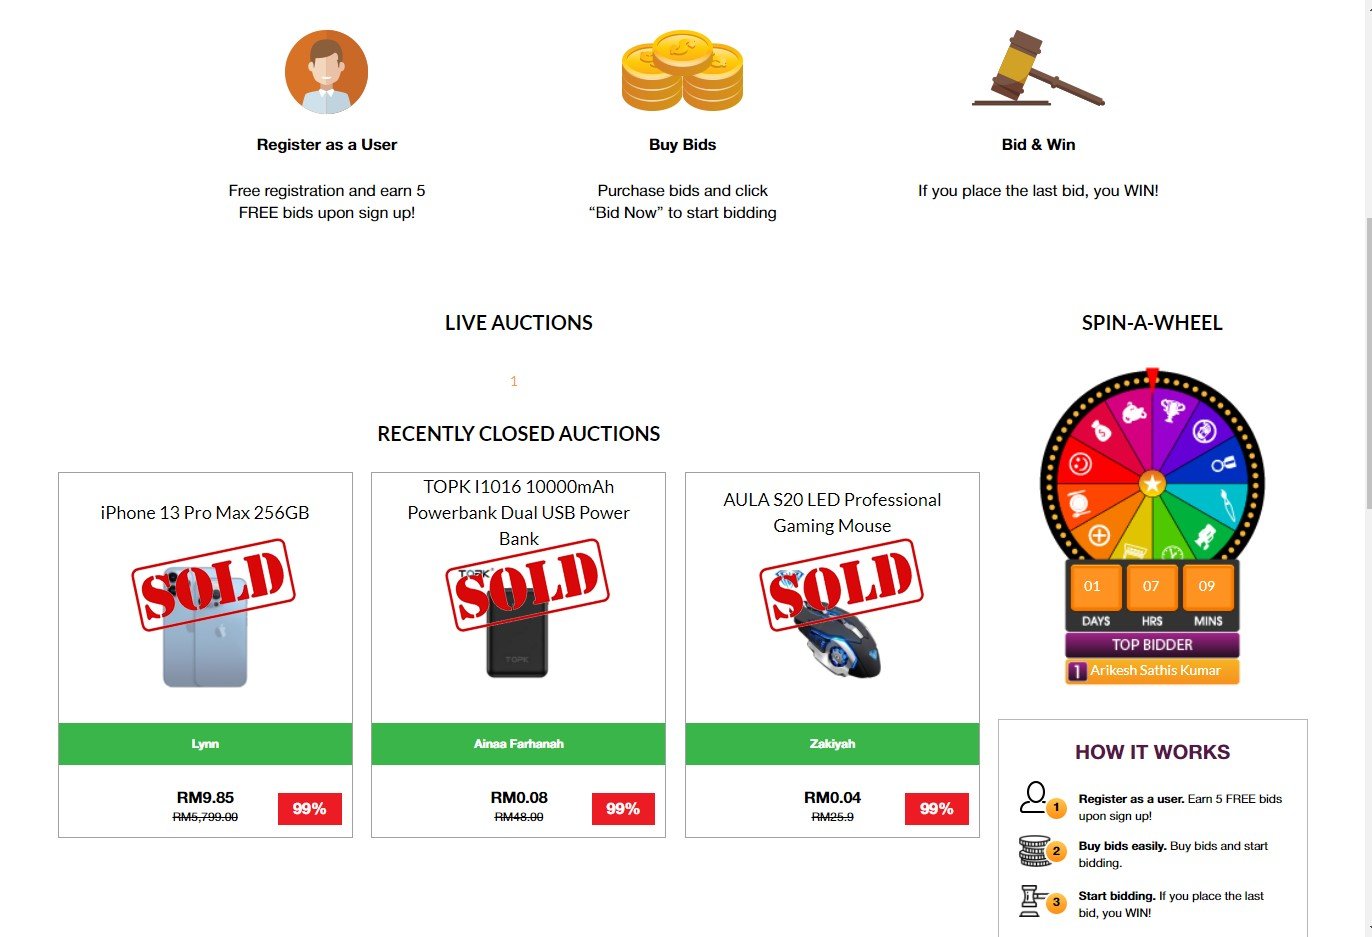
Task: Click the smiley face wheel segment
Action: (x=1080, y=463)
